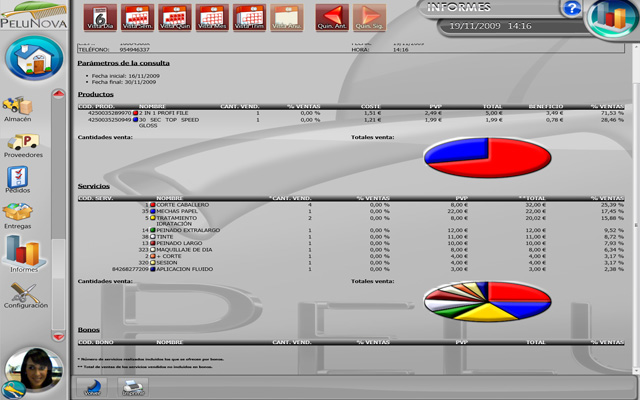Click the date and time 19/11/2009 14:16

(x=490, y=26)
